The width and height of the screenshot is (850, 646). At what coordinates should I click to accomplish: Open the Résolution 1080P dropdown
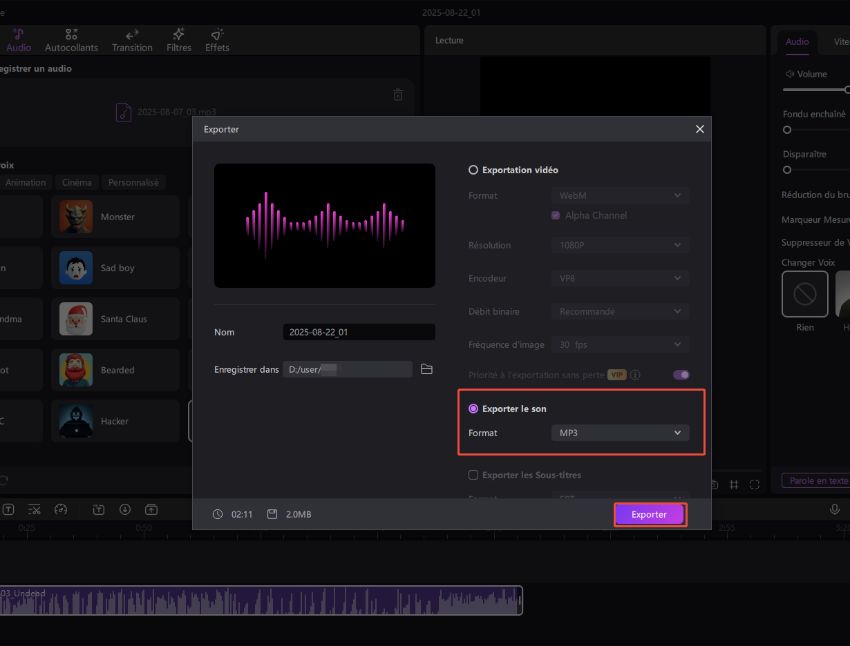(620, 245)
